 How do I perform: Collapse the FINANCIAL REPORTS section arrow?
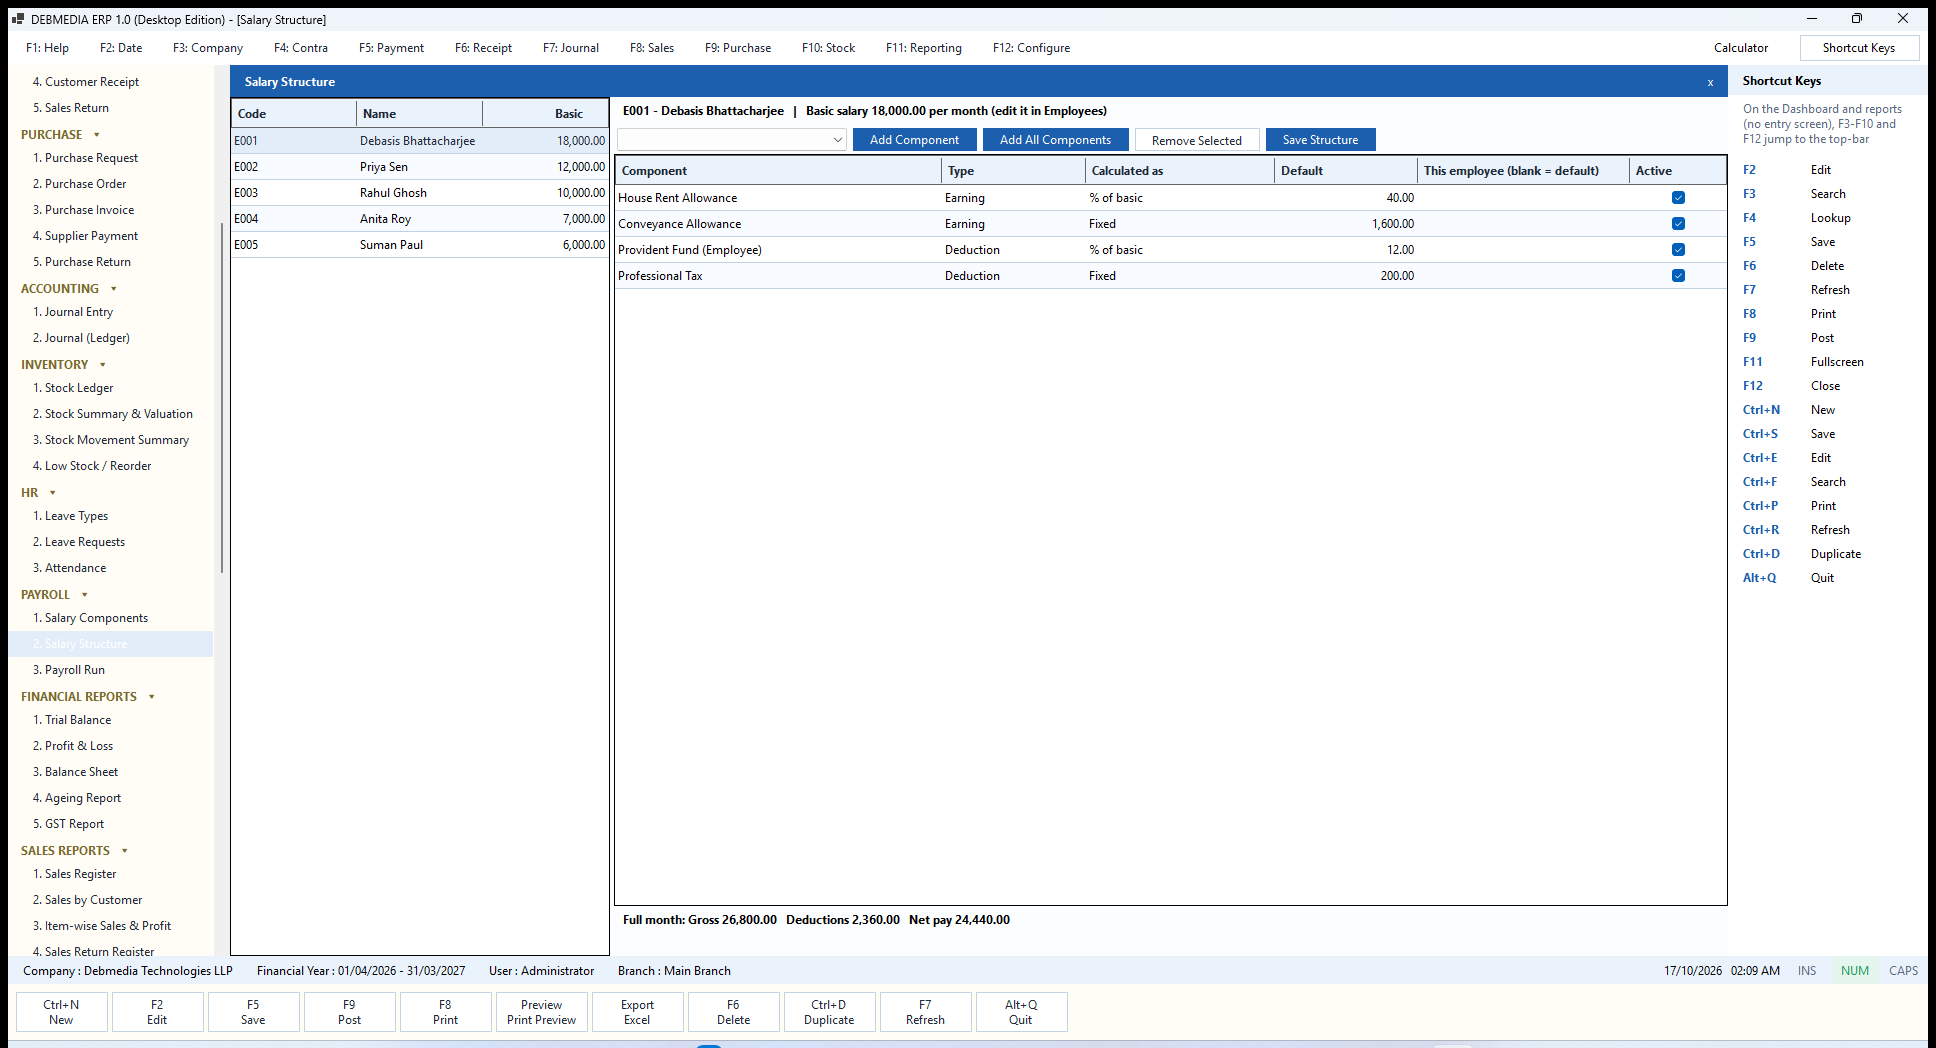[152, 697]
